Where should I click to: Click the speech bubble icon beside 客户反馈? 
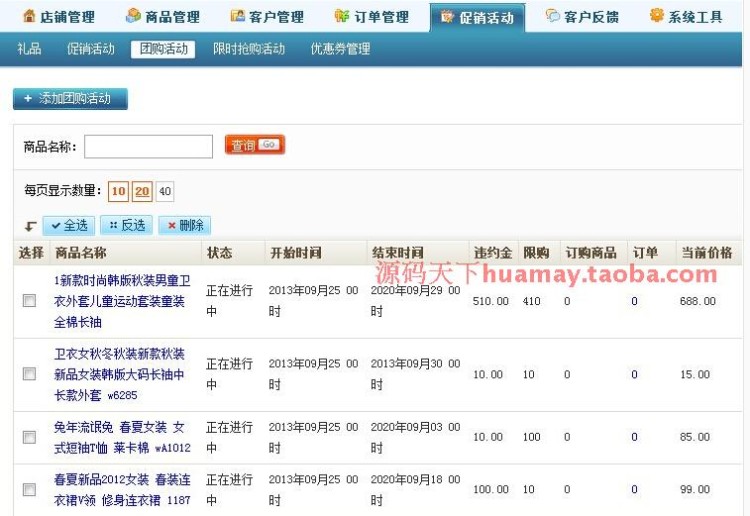pos(552,16)
